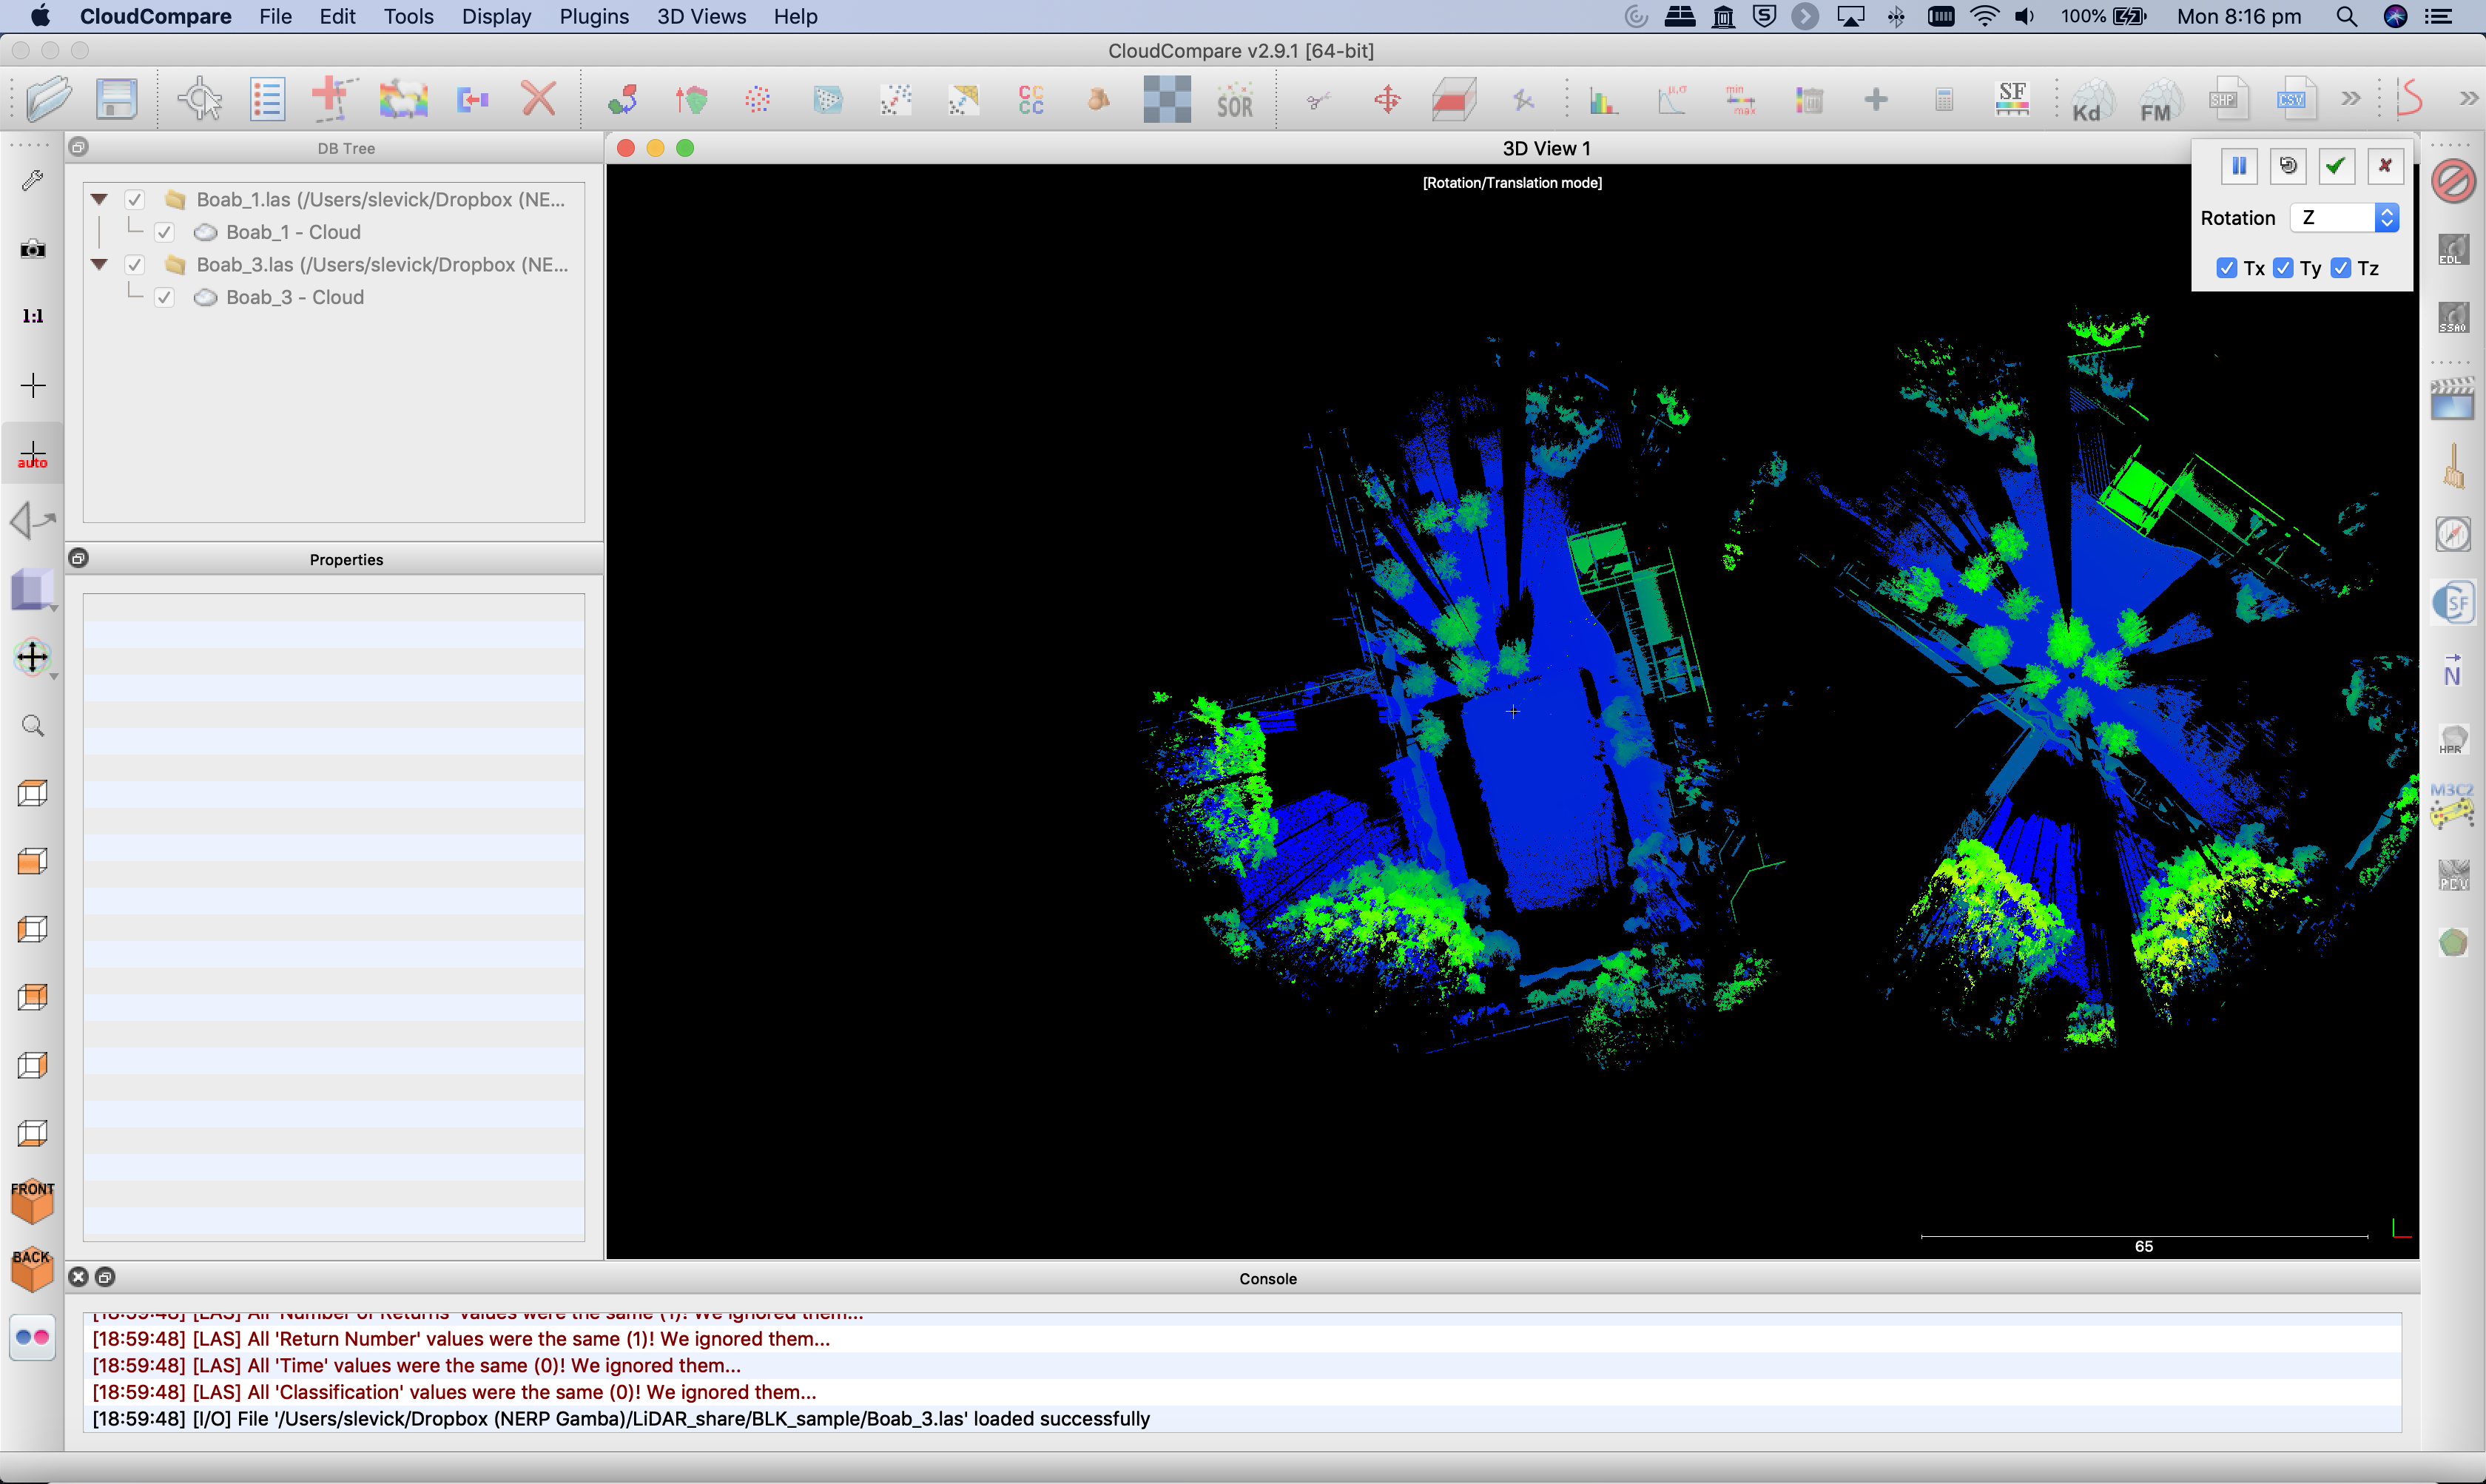2486x1484 pixels.
Task: Open the Edit menu
Action: [337, 16]
